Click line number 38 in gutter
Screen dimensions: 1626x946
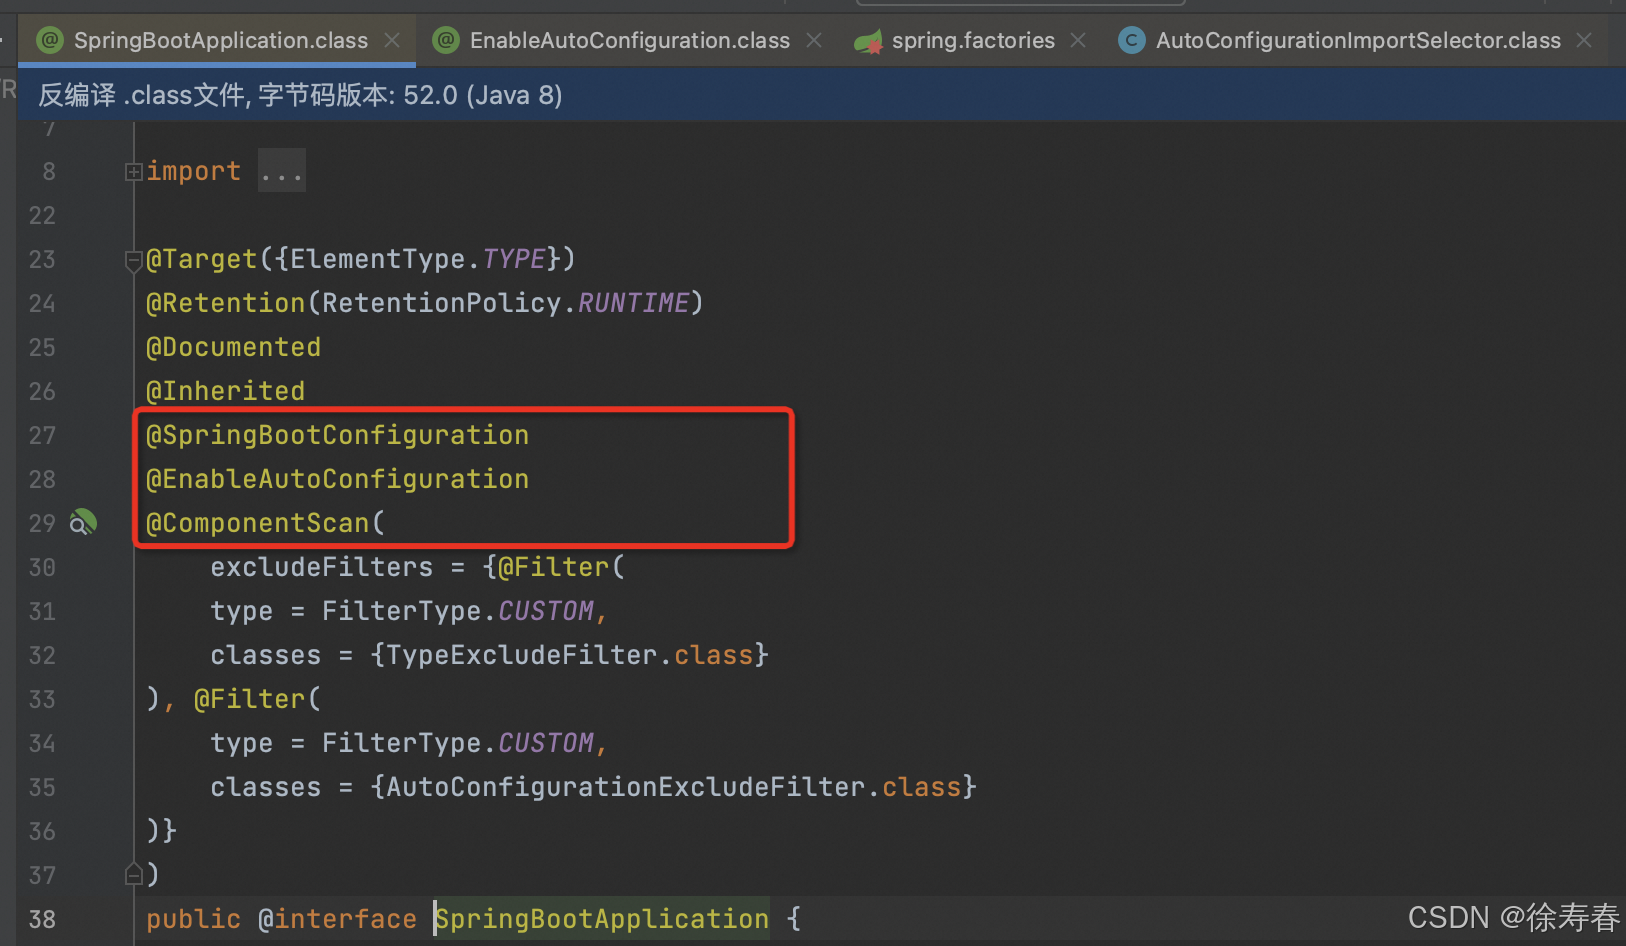42,919
